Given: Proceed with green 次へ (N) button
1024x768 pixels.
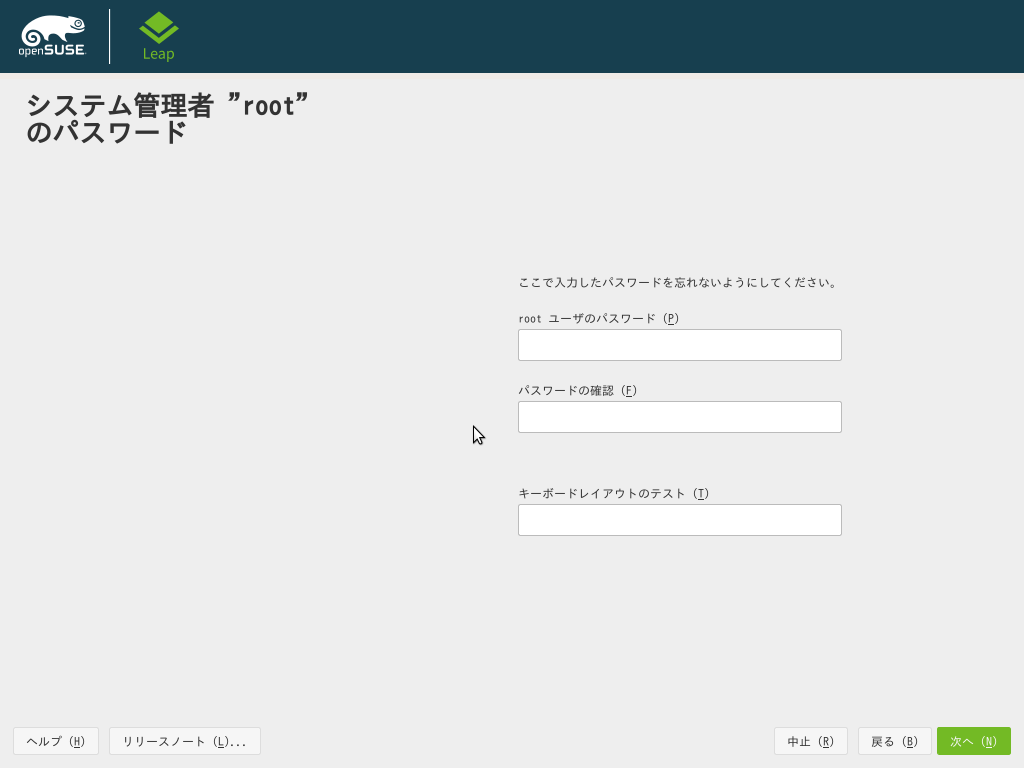Looking at the screenshot, I should click(x=974, y=741).
